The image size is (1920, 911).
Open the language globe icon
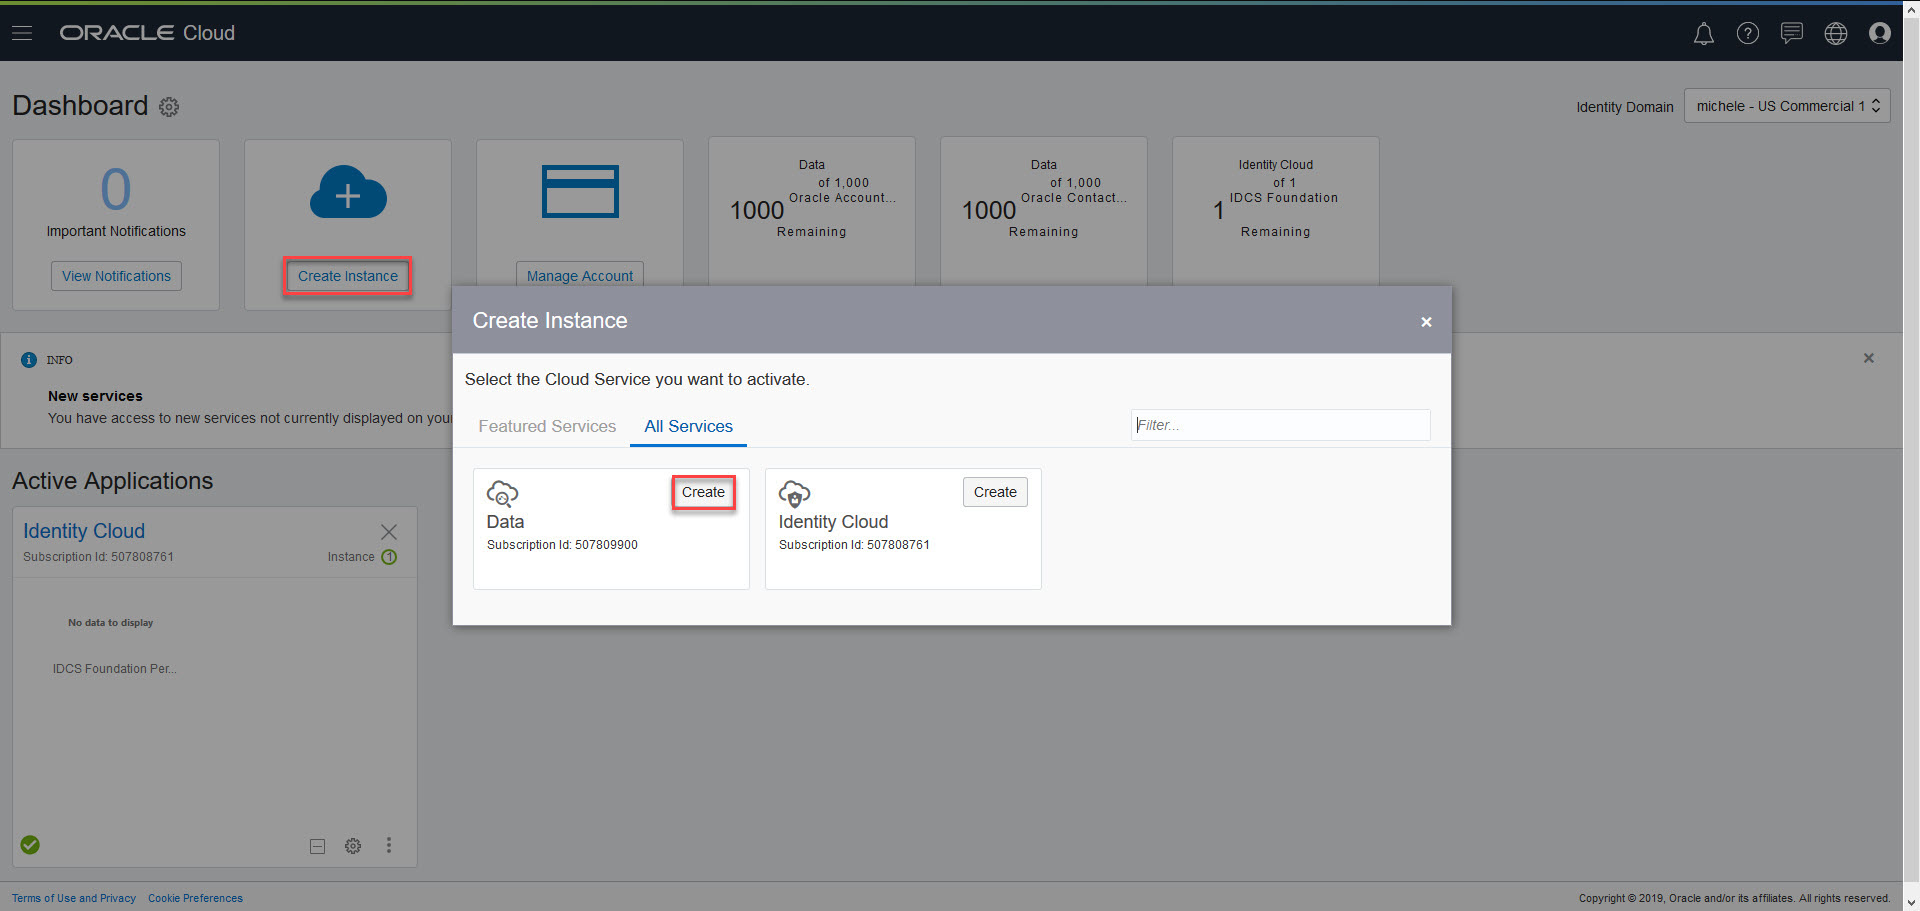(1835, 34)
